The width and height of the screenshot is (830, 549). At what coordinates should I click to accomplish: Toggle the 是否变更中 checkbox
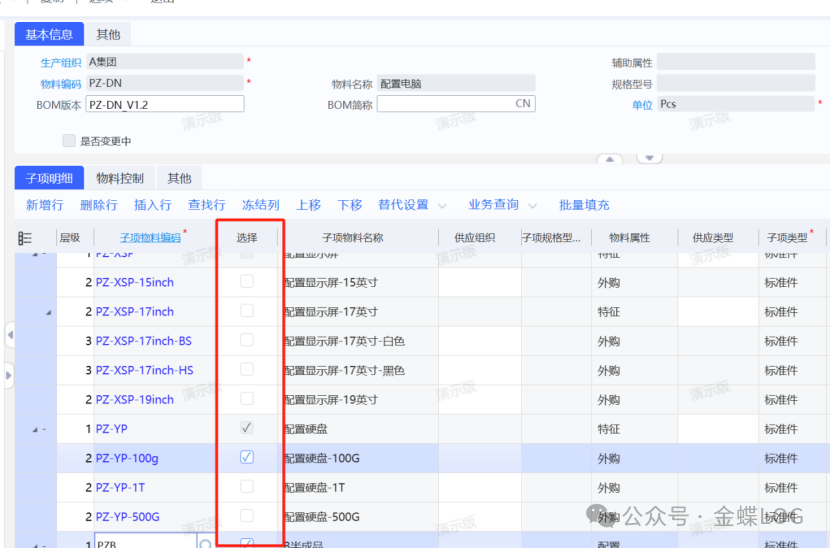point(69,141)
